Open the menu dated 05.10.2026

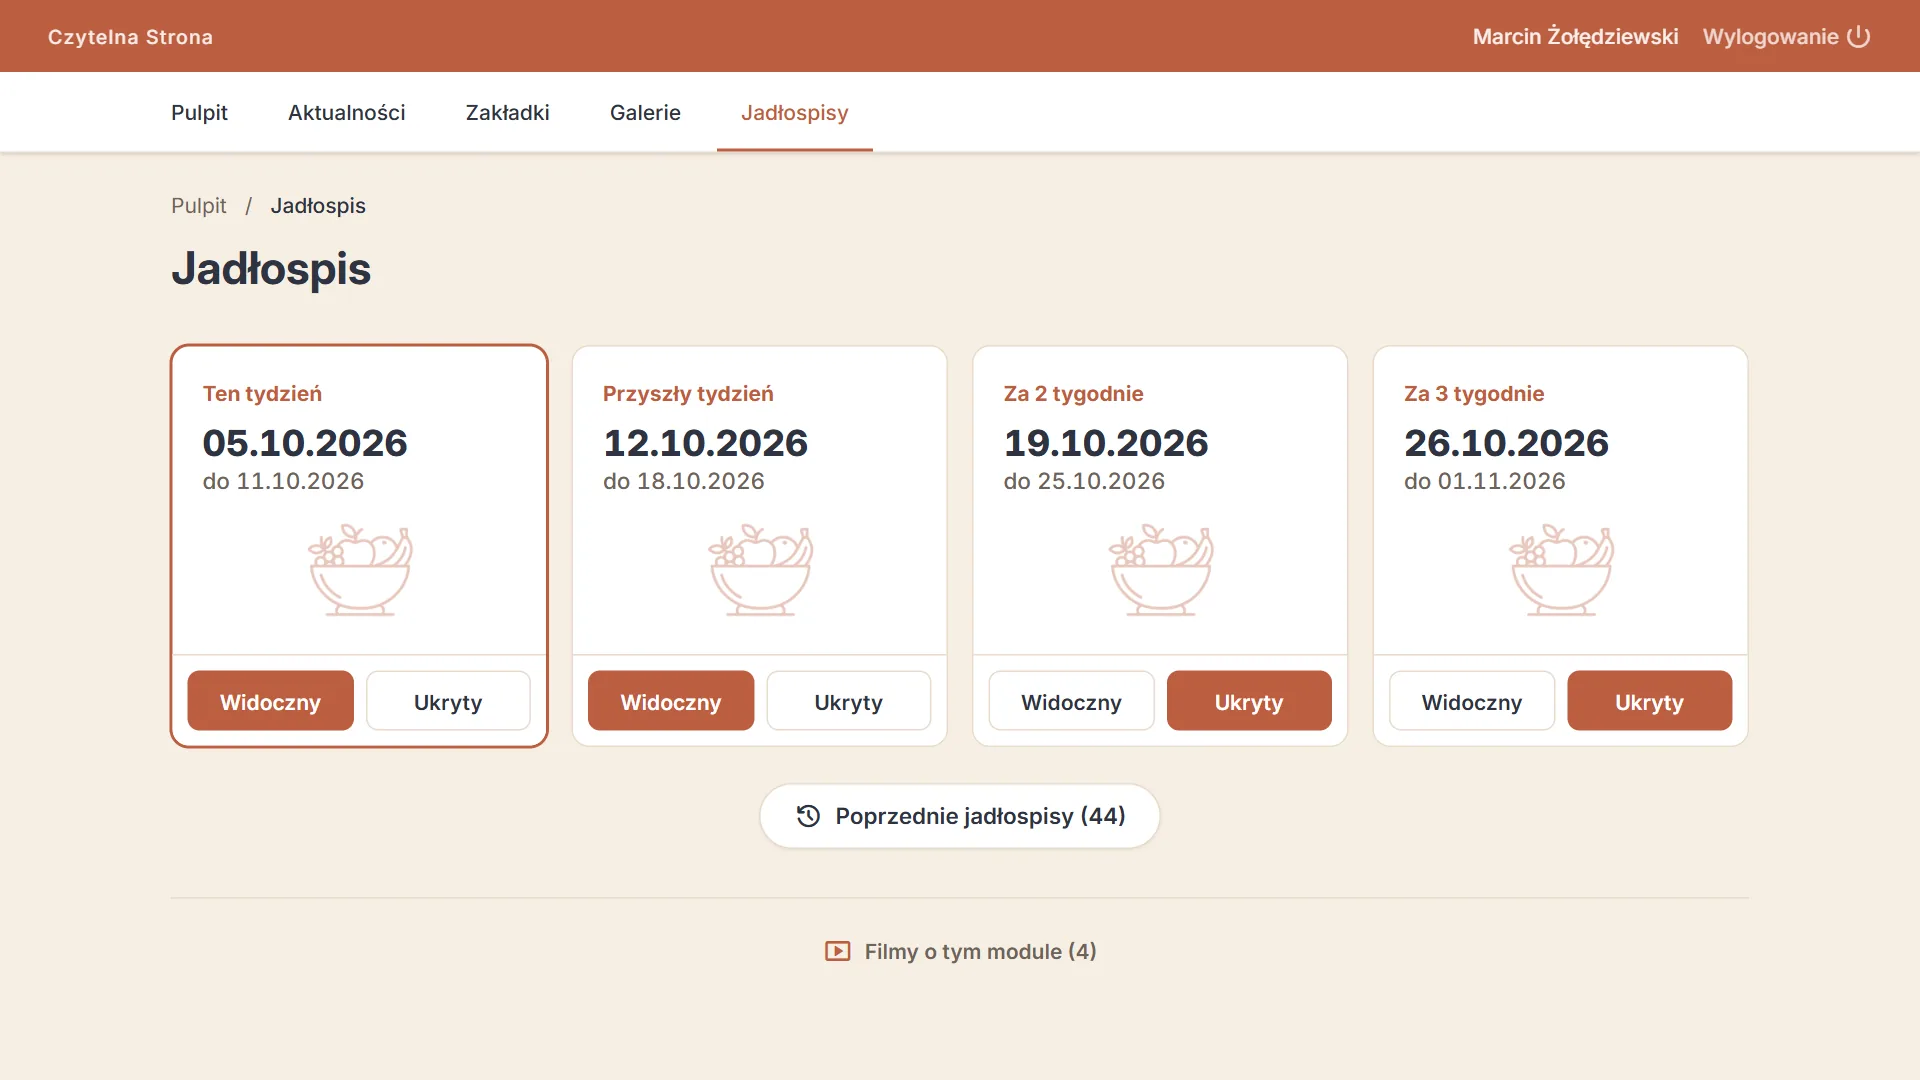(x=305, y=443)
